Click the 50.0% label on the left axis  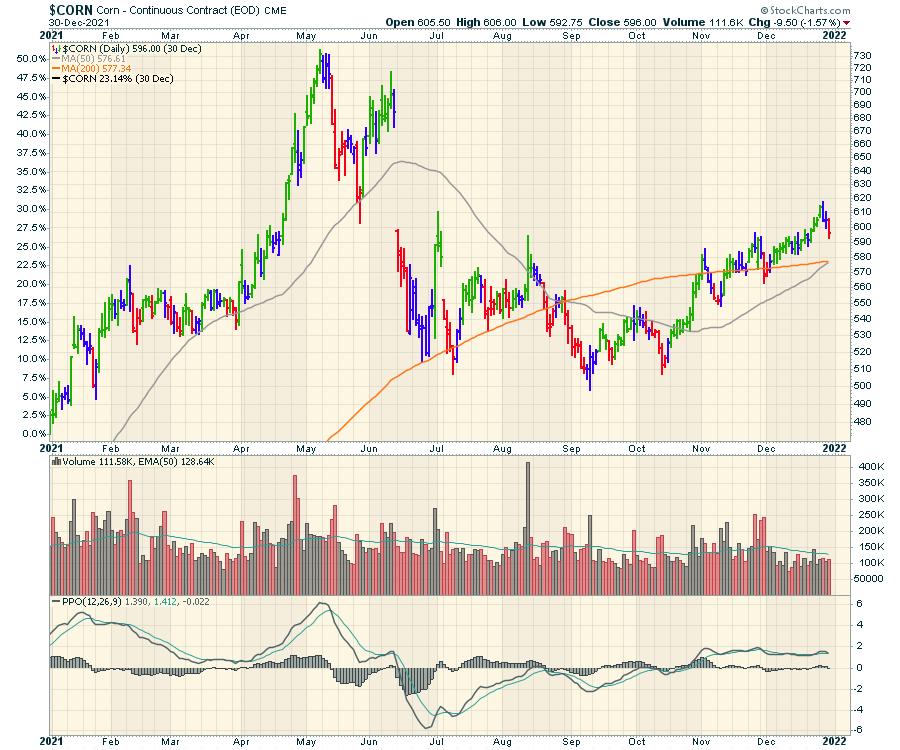point(32,58)
